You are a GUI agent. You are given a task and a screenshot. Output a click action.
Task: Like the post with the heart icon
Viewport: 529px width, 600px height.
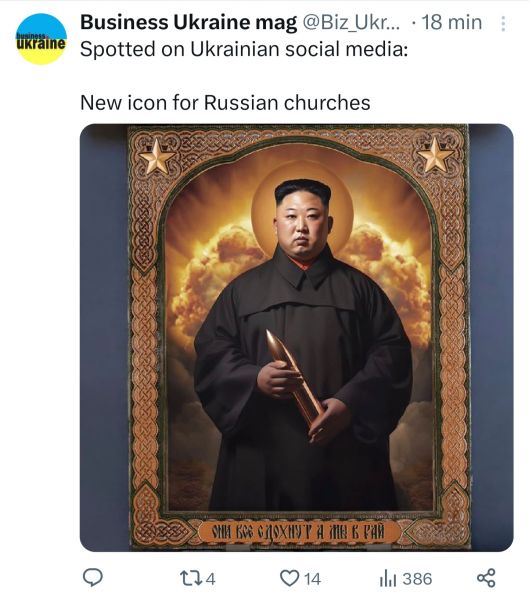[x=289, y=578]
